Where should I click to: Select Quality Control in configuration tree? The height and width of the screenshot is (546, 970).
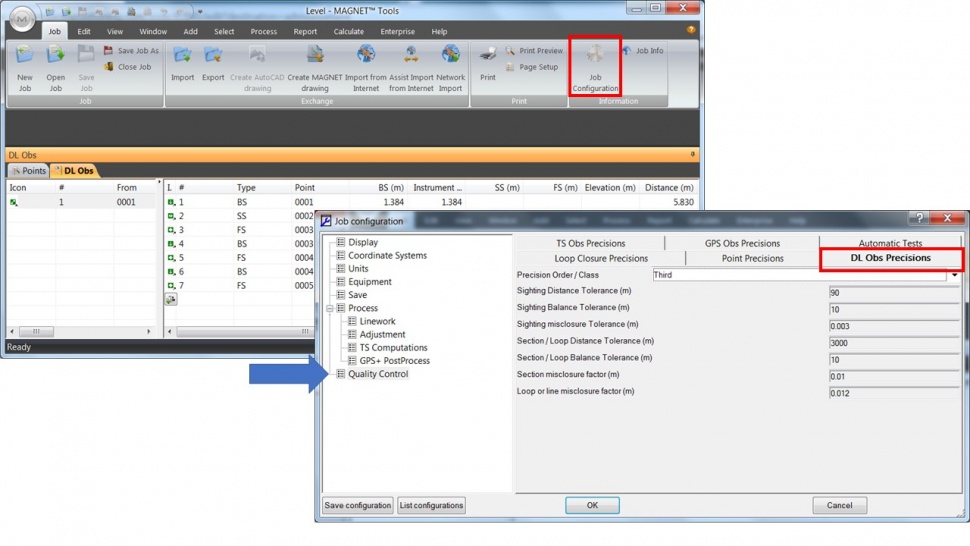pos(378,374)
